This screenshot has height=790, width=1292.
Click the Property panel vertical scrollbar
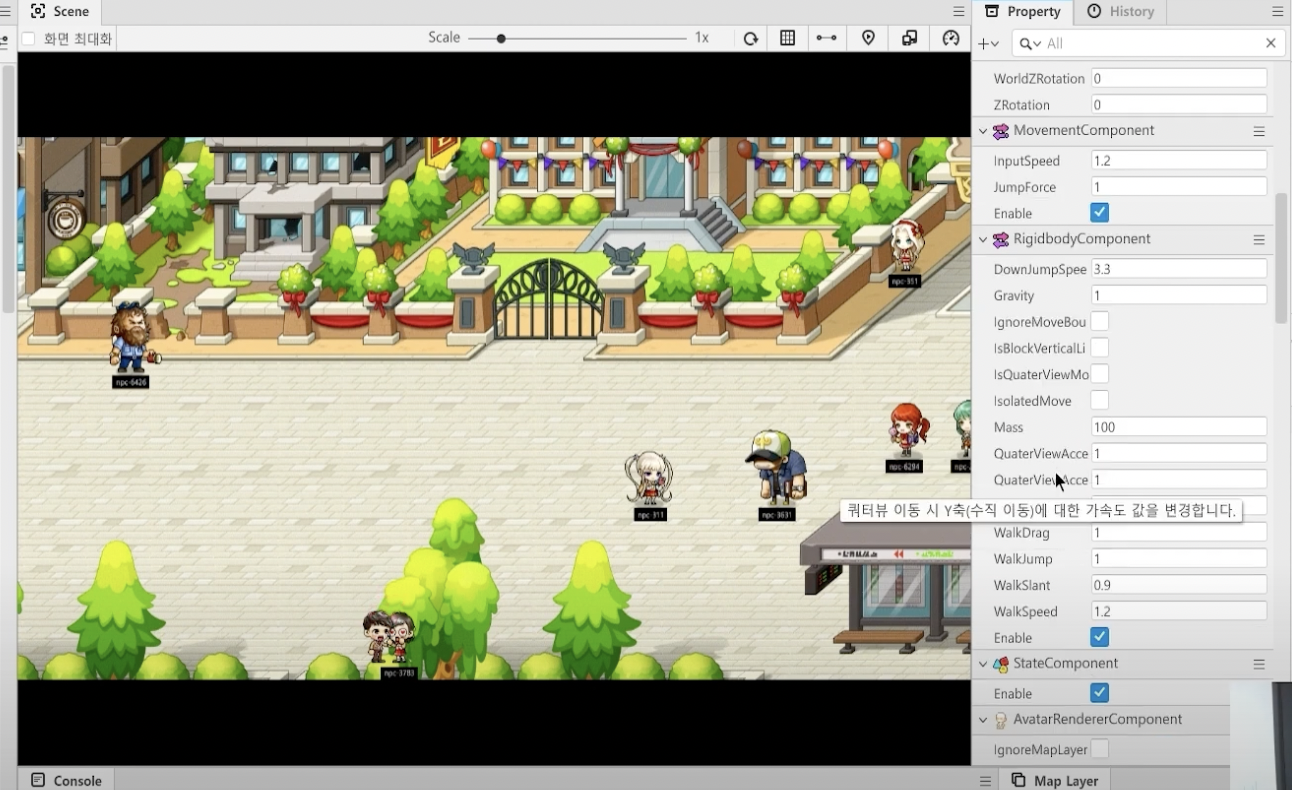pyautogui.click(x=1281, y=258)
